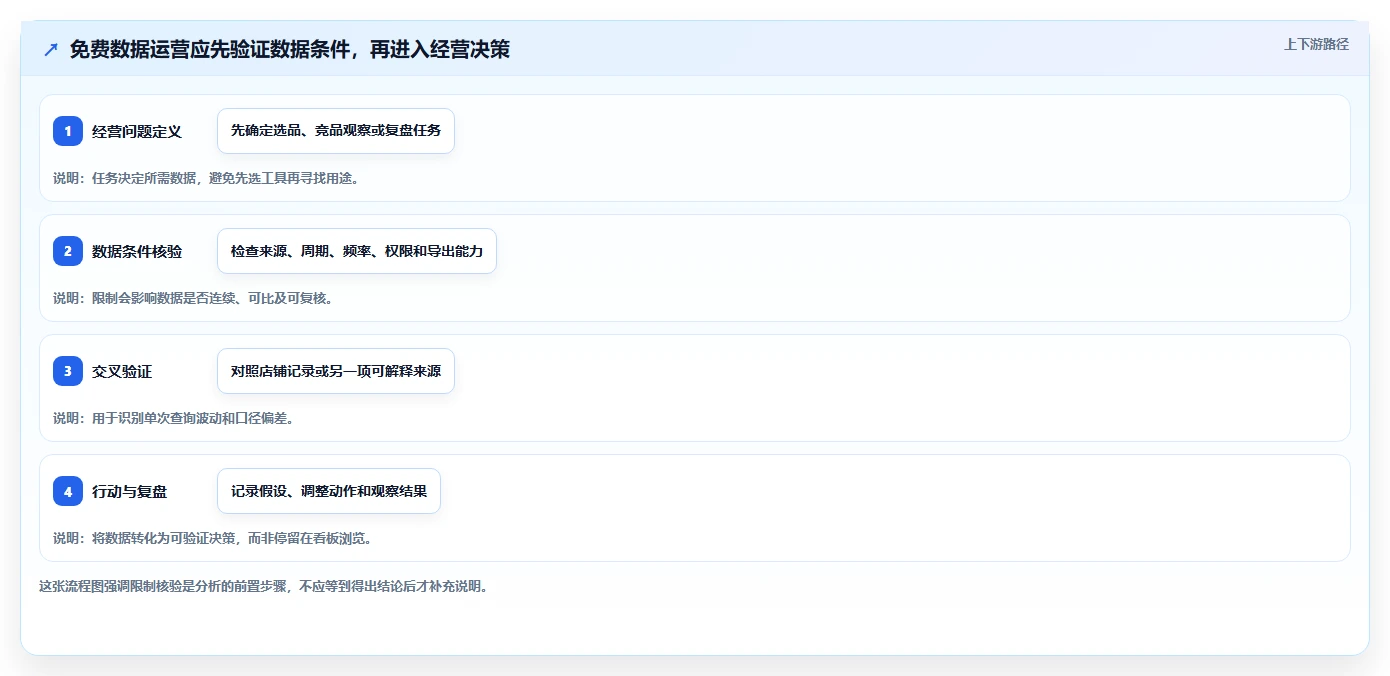1390x676 pixels.
Task: Select the 行动与复盘 step title
Action: (129, 491)
